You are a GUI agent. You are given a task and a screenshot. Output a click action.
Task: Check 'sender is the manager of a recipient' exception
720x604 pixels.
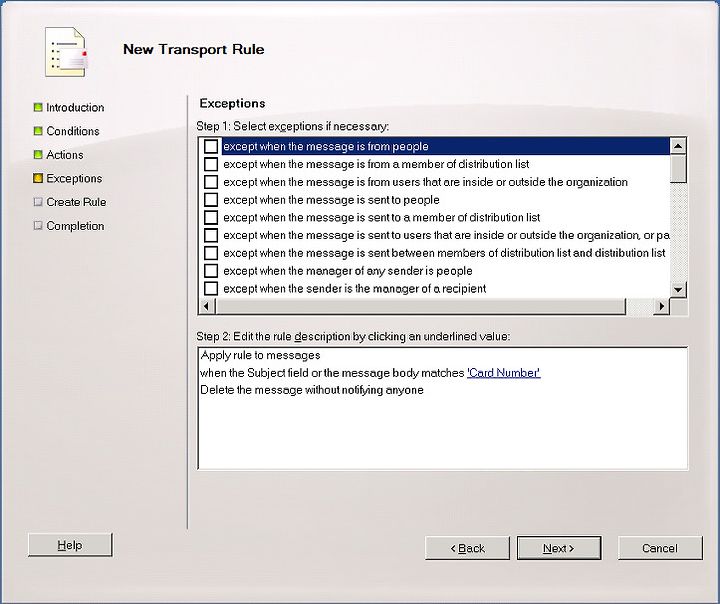coord(211,288)
